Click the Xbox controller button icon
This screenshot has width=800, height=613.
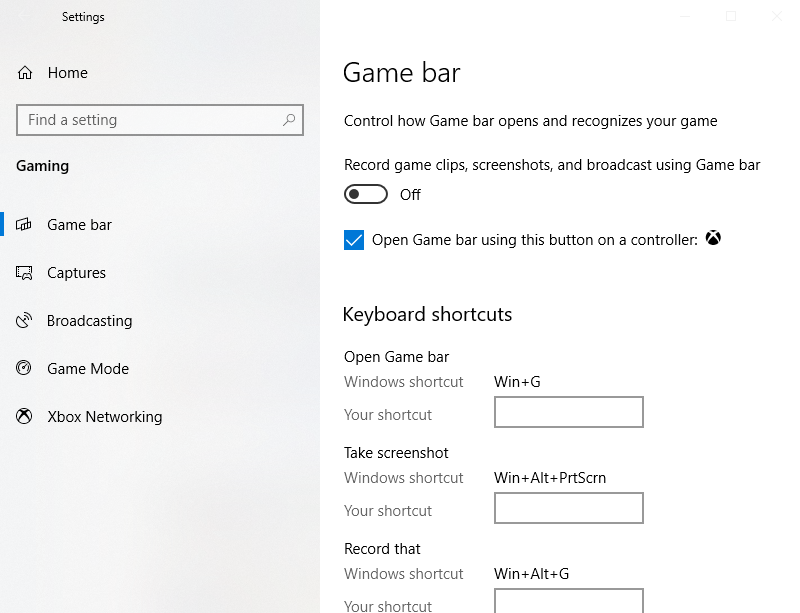tap(713, 238)
